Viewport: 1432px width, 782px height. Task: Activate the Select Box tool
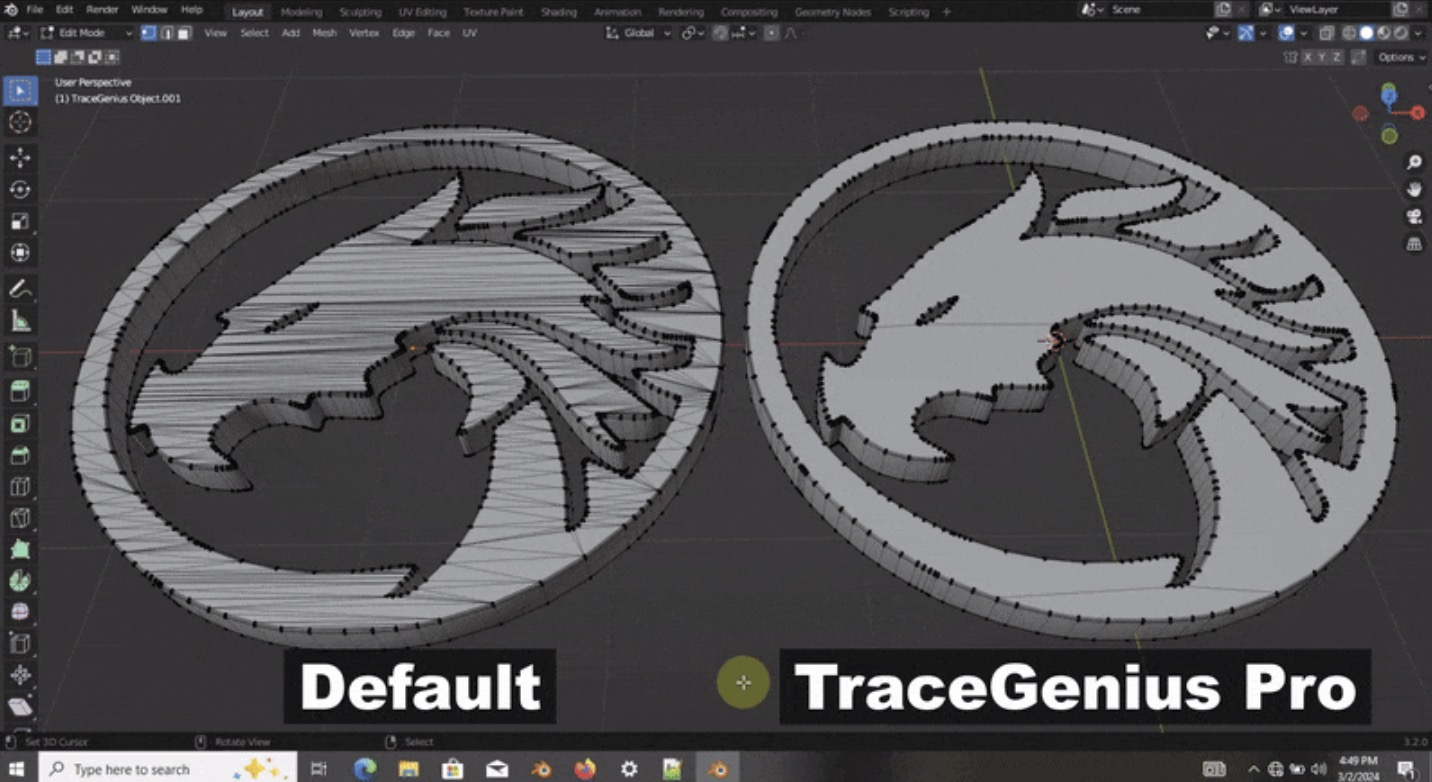19,91
